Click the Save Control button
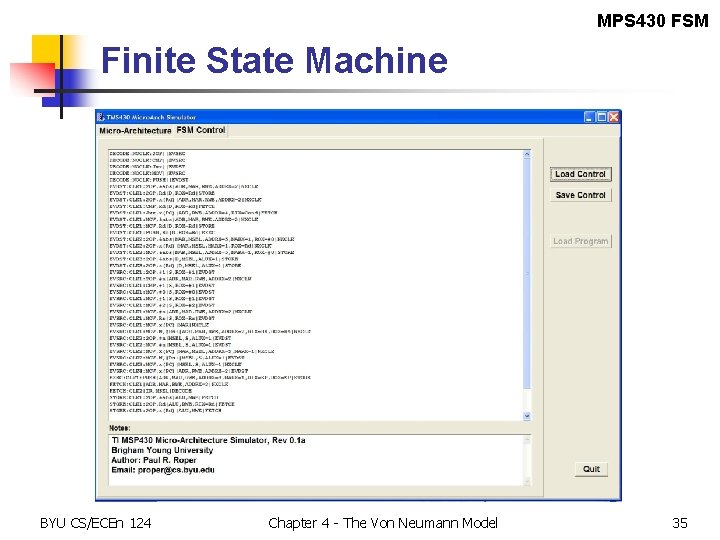Screen dimensions: 720x540 [580, 195]
